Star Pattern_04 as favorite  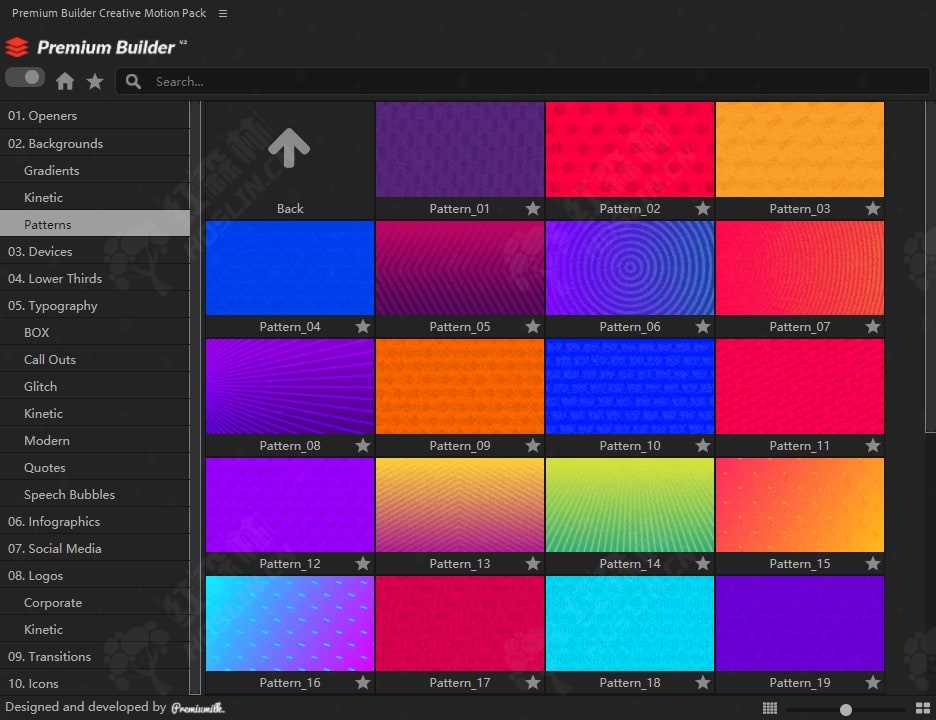(x=363, y=327)
